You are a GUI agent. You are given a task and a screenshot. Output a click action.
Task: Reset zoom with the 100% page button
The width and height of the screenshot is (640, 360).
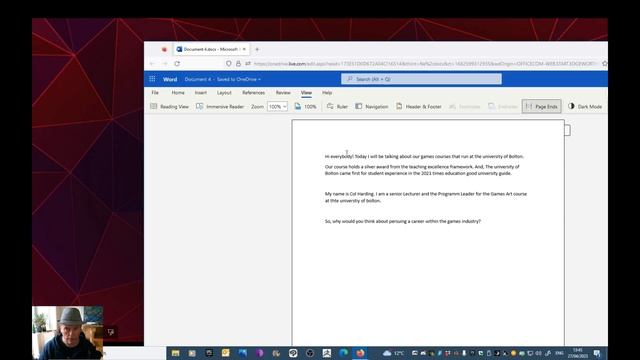point(305,107)
